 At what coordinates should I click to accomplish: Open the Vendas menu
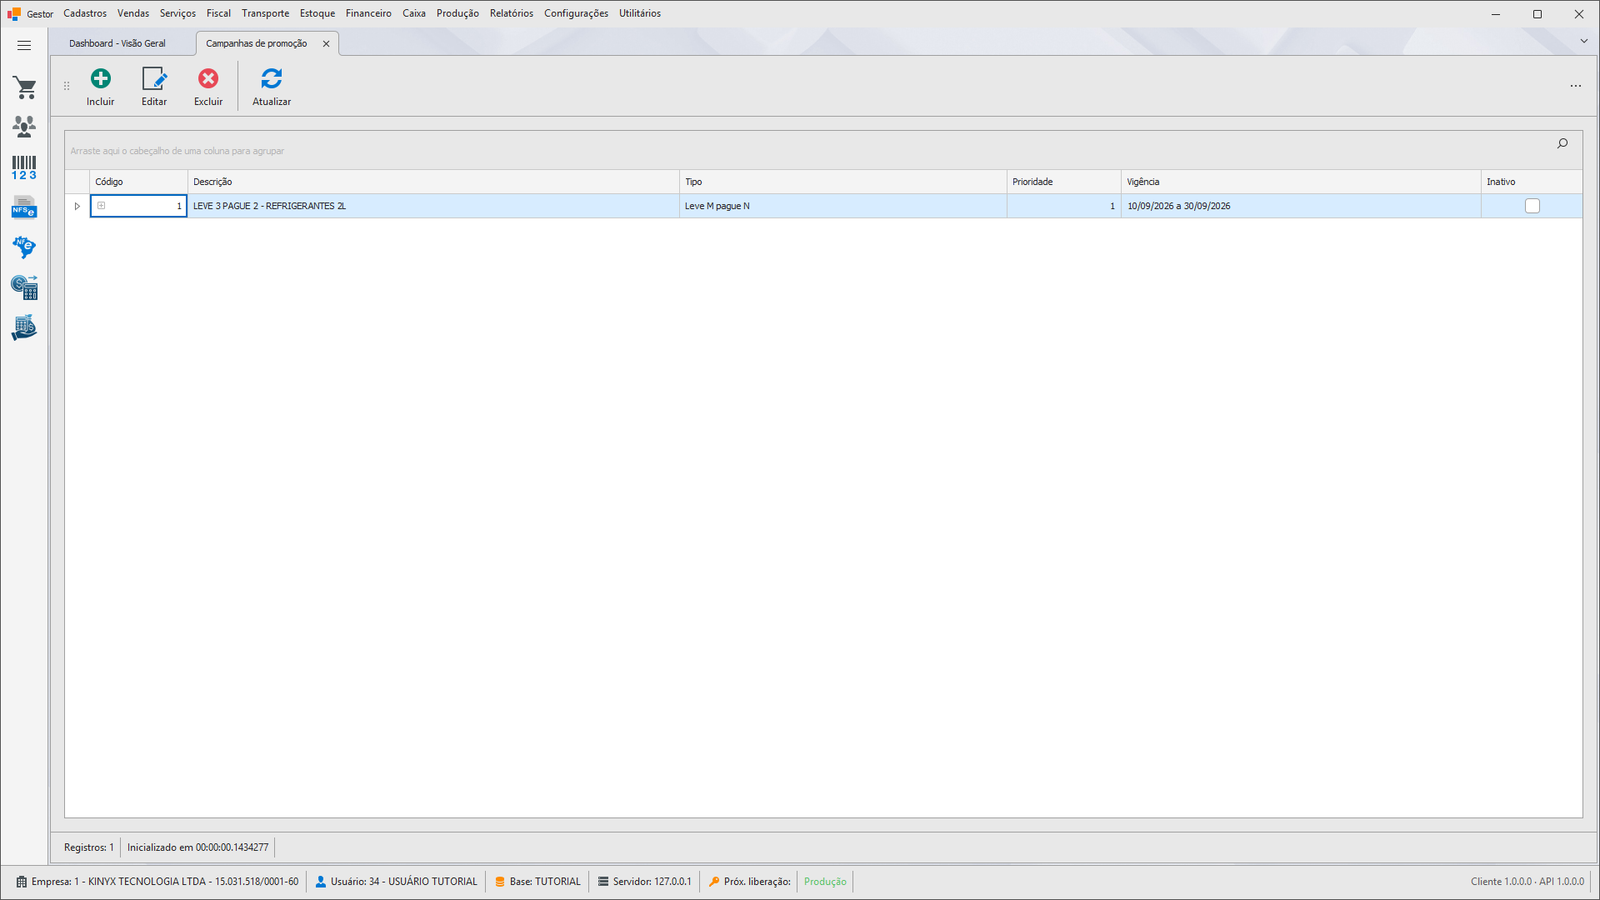(x=133, y=13)
